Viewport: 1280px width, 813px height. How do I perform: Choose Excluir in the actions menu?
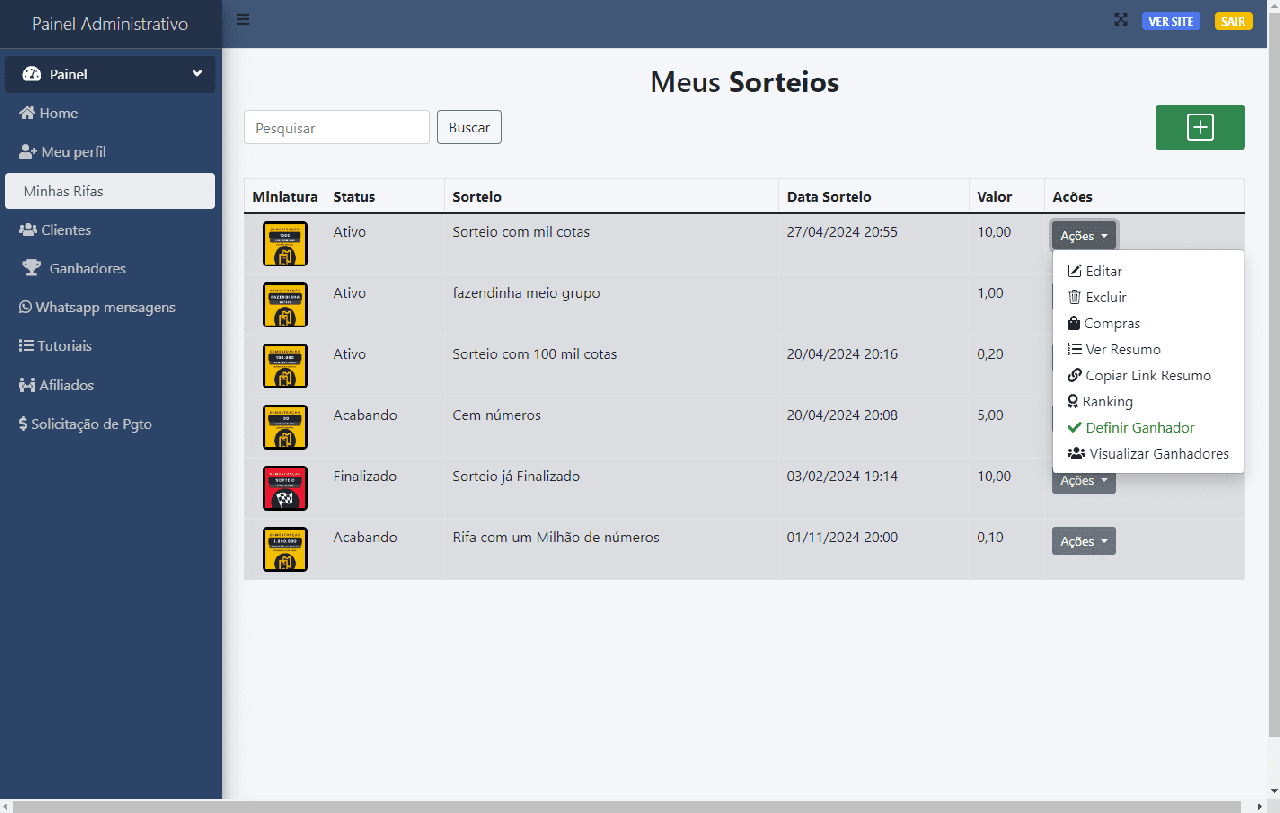[x=1105, y=297]
